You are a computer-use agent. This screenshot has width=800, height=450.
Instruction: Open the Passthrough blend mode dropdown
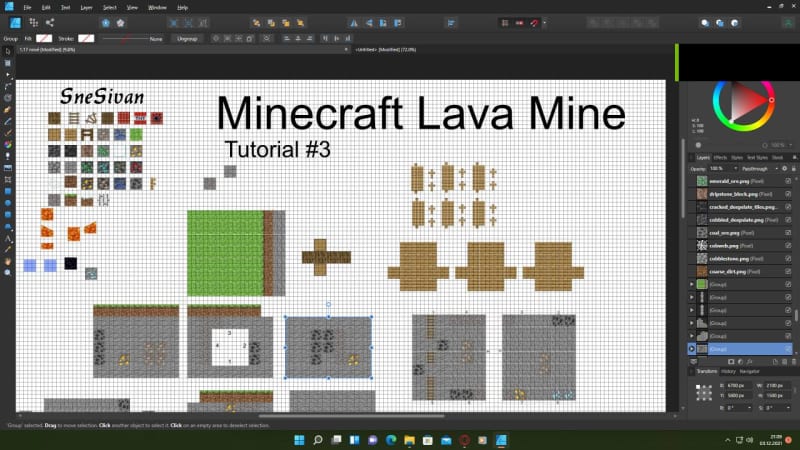pos(777,168)
